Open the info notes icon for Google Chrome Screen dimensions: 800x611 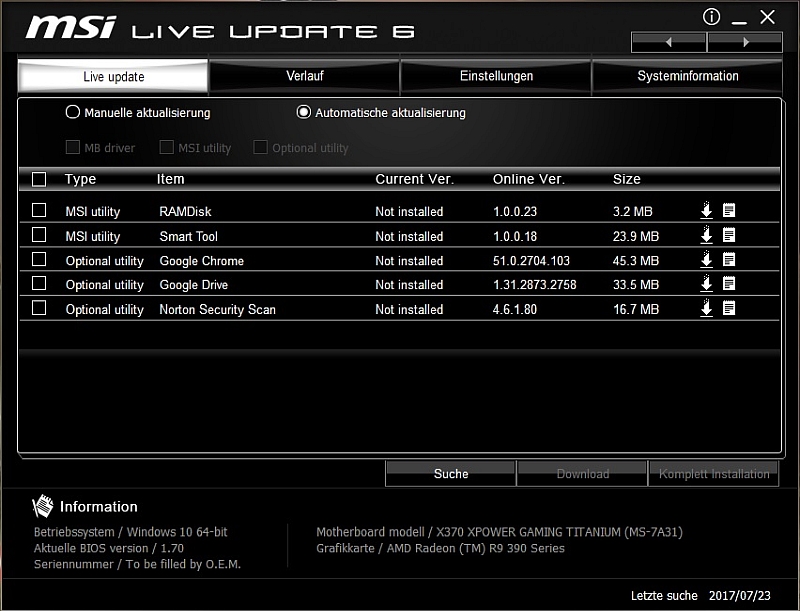point(729,259)
